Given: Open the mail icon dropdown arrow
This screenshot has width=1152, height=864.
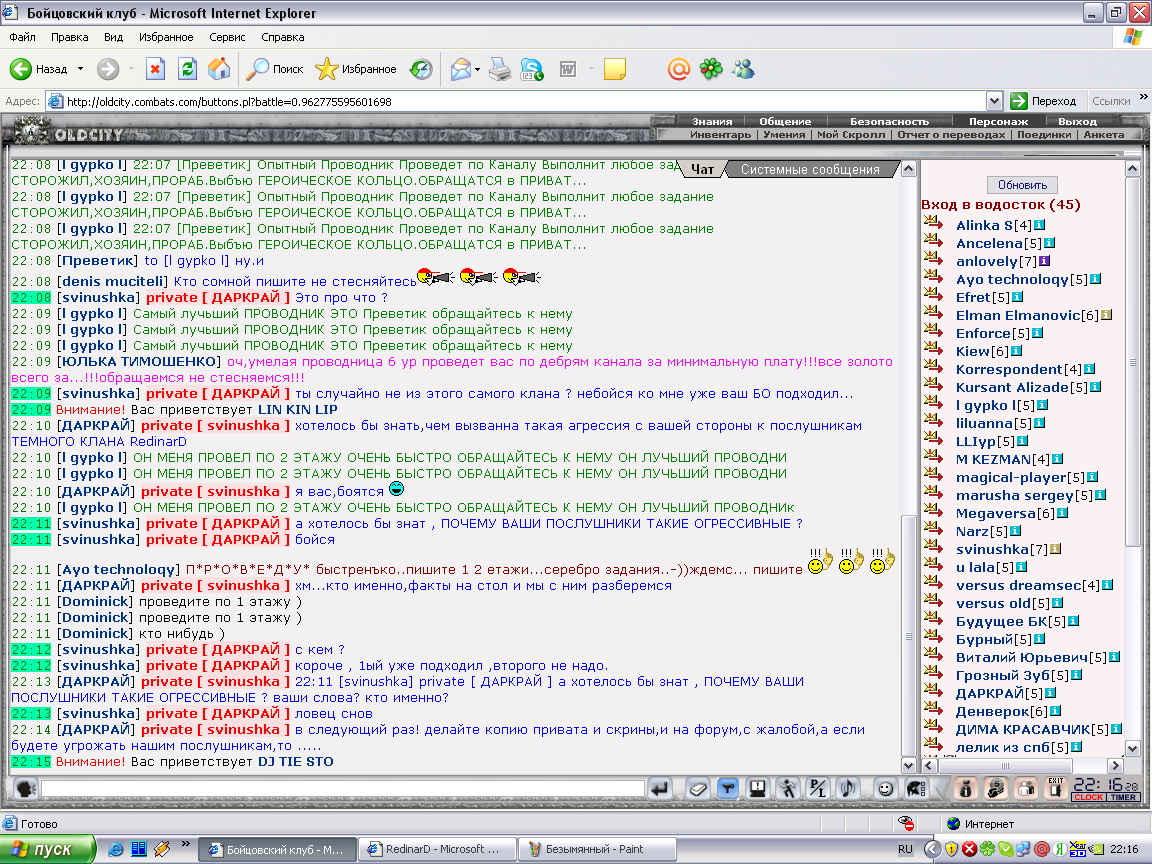Looking at the screenshot, I should pyautogui.click(x=478, y=69).
